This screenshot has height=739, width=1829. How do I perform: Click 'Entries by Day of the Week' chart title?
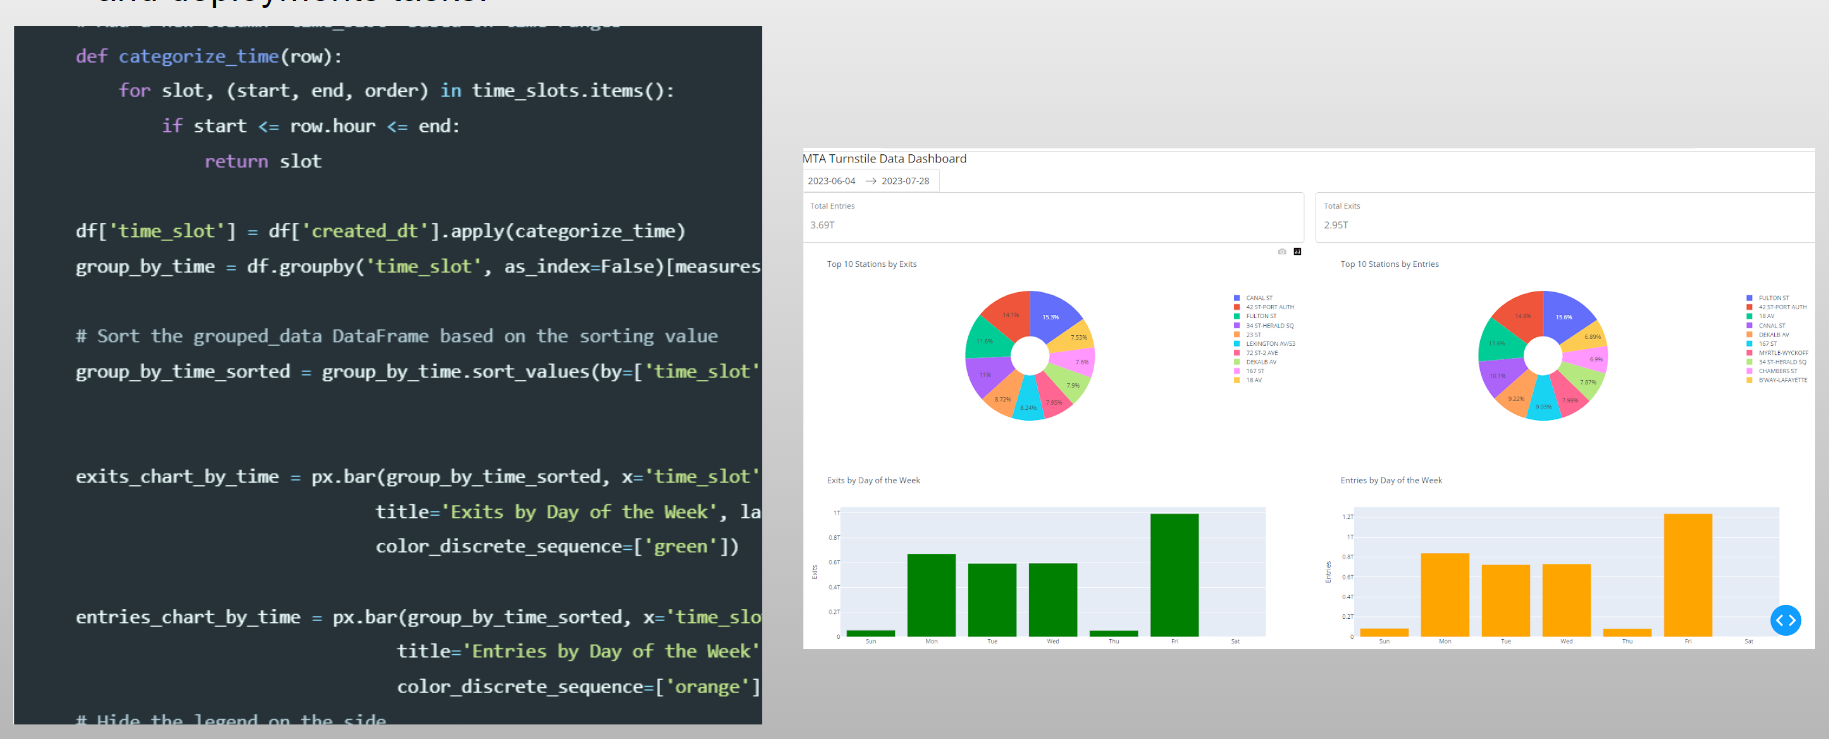click(1391, 480)
